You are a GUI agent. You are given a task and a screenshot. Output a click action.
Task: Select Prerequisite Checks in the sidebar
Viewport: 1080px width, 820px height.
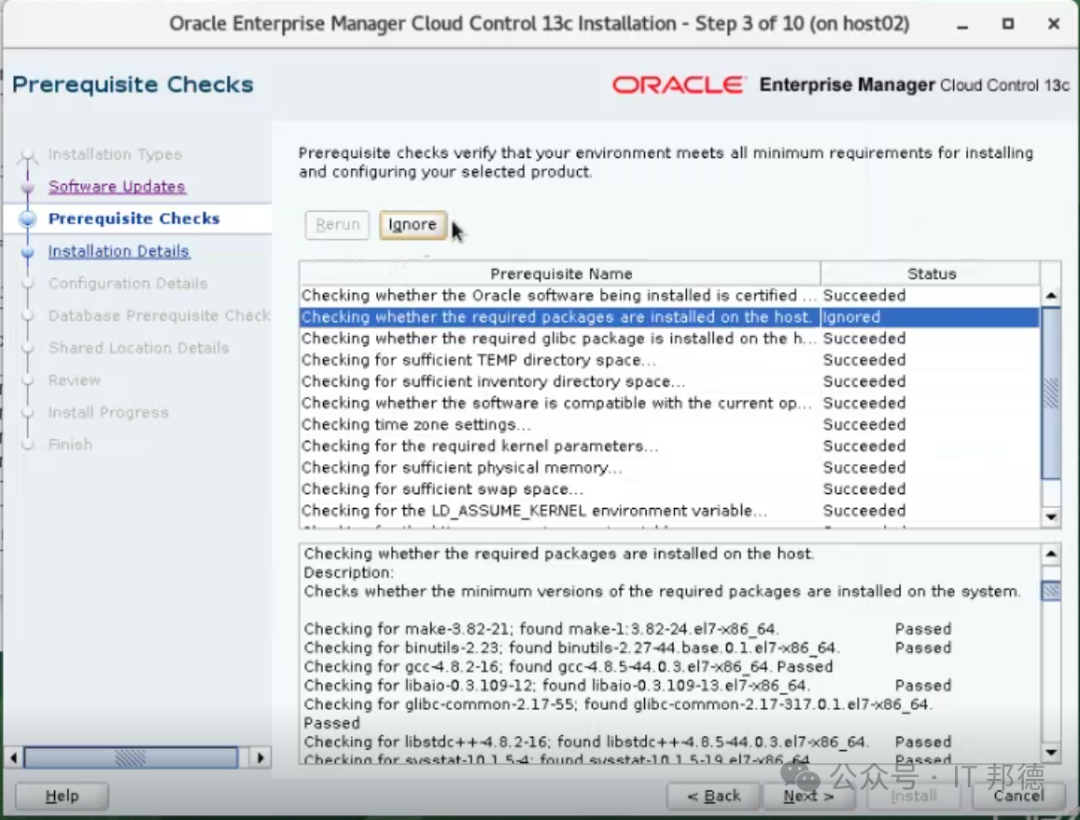click(134, 219)
